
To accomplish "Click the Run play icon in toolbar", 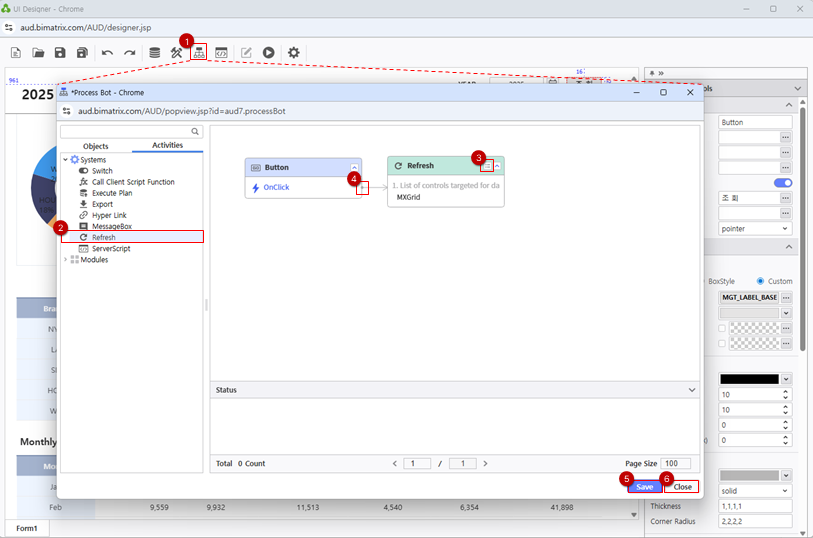I will [269, 52].
